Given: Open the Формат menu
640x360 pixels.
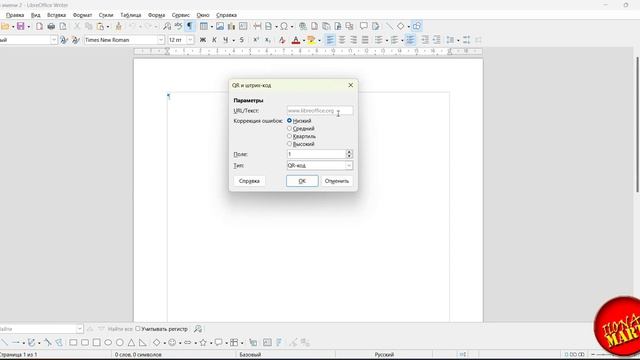Looking at the screenshot, I should (x=82, y=15).
